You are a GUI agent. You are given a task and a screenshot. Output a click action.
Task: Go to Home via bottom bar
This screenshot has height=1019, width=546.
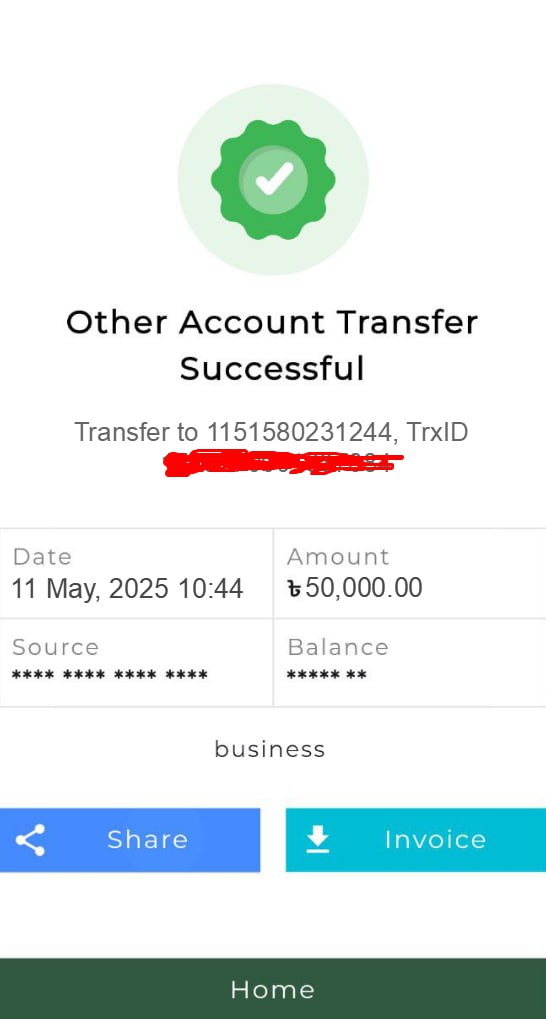(x=273, y=989)
